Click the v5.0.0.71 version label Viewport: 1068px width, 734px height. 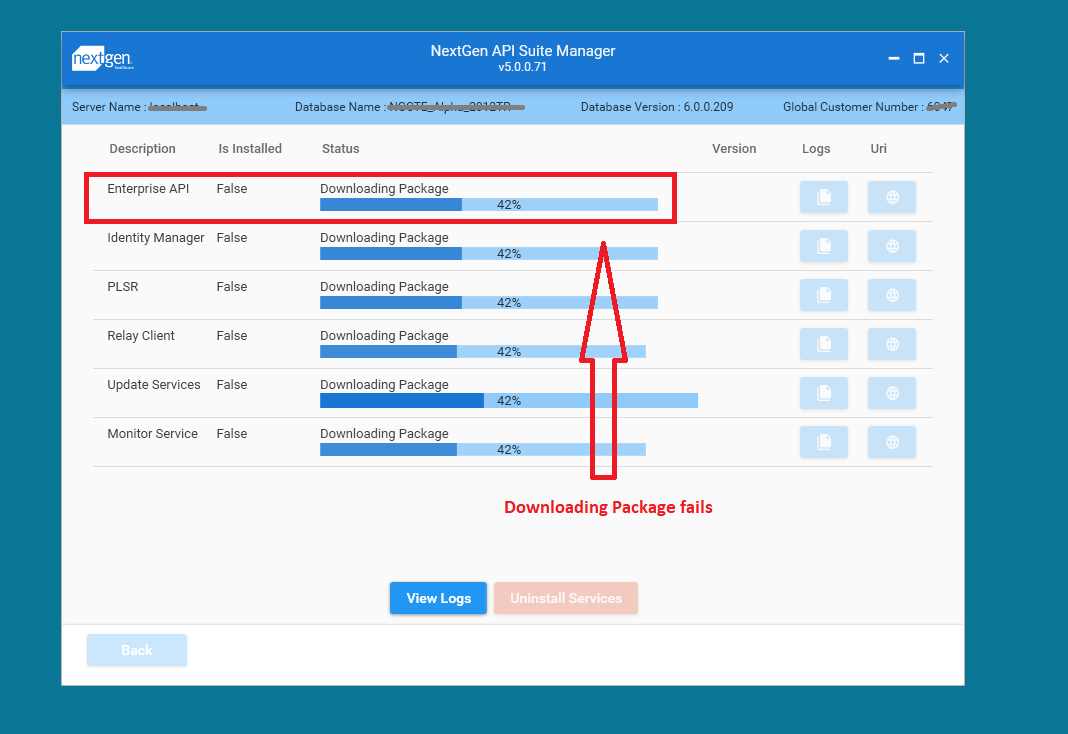[x=522, y=67]
